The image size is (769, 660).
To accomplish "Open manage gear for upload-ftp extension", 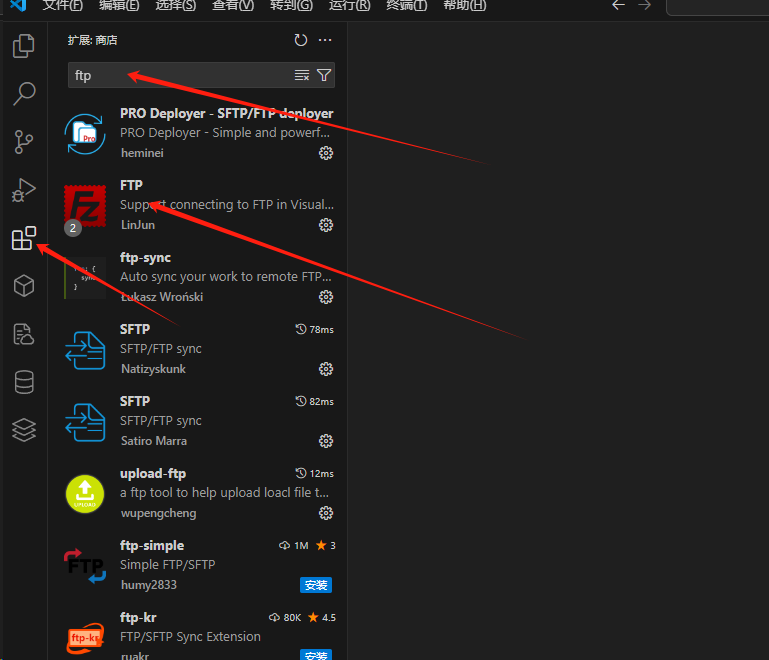I will (326, 513).
